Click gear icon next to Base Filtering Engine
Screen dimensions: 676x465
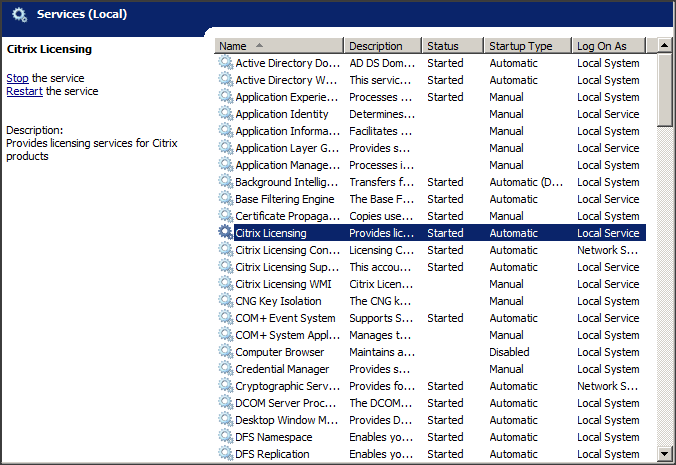[225, 199]
